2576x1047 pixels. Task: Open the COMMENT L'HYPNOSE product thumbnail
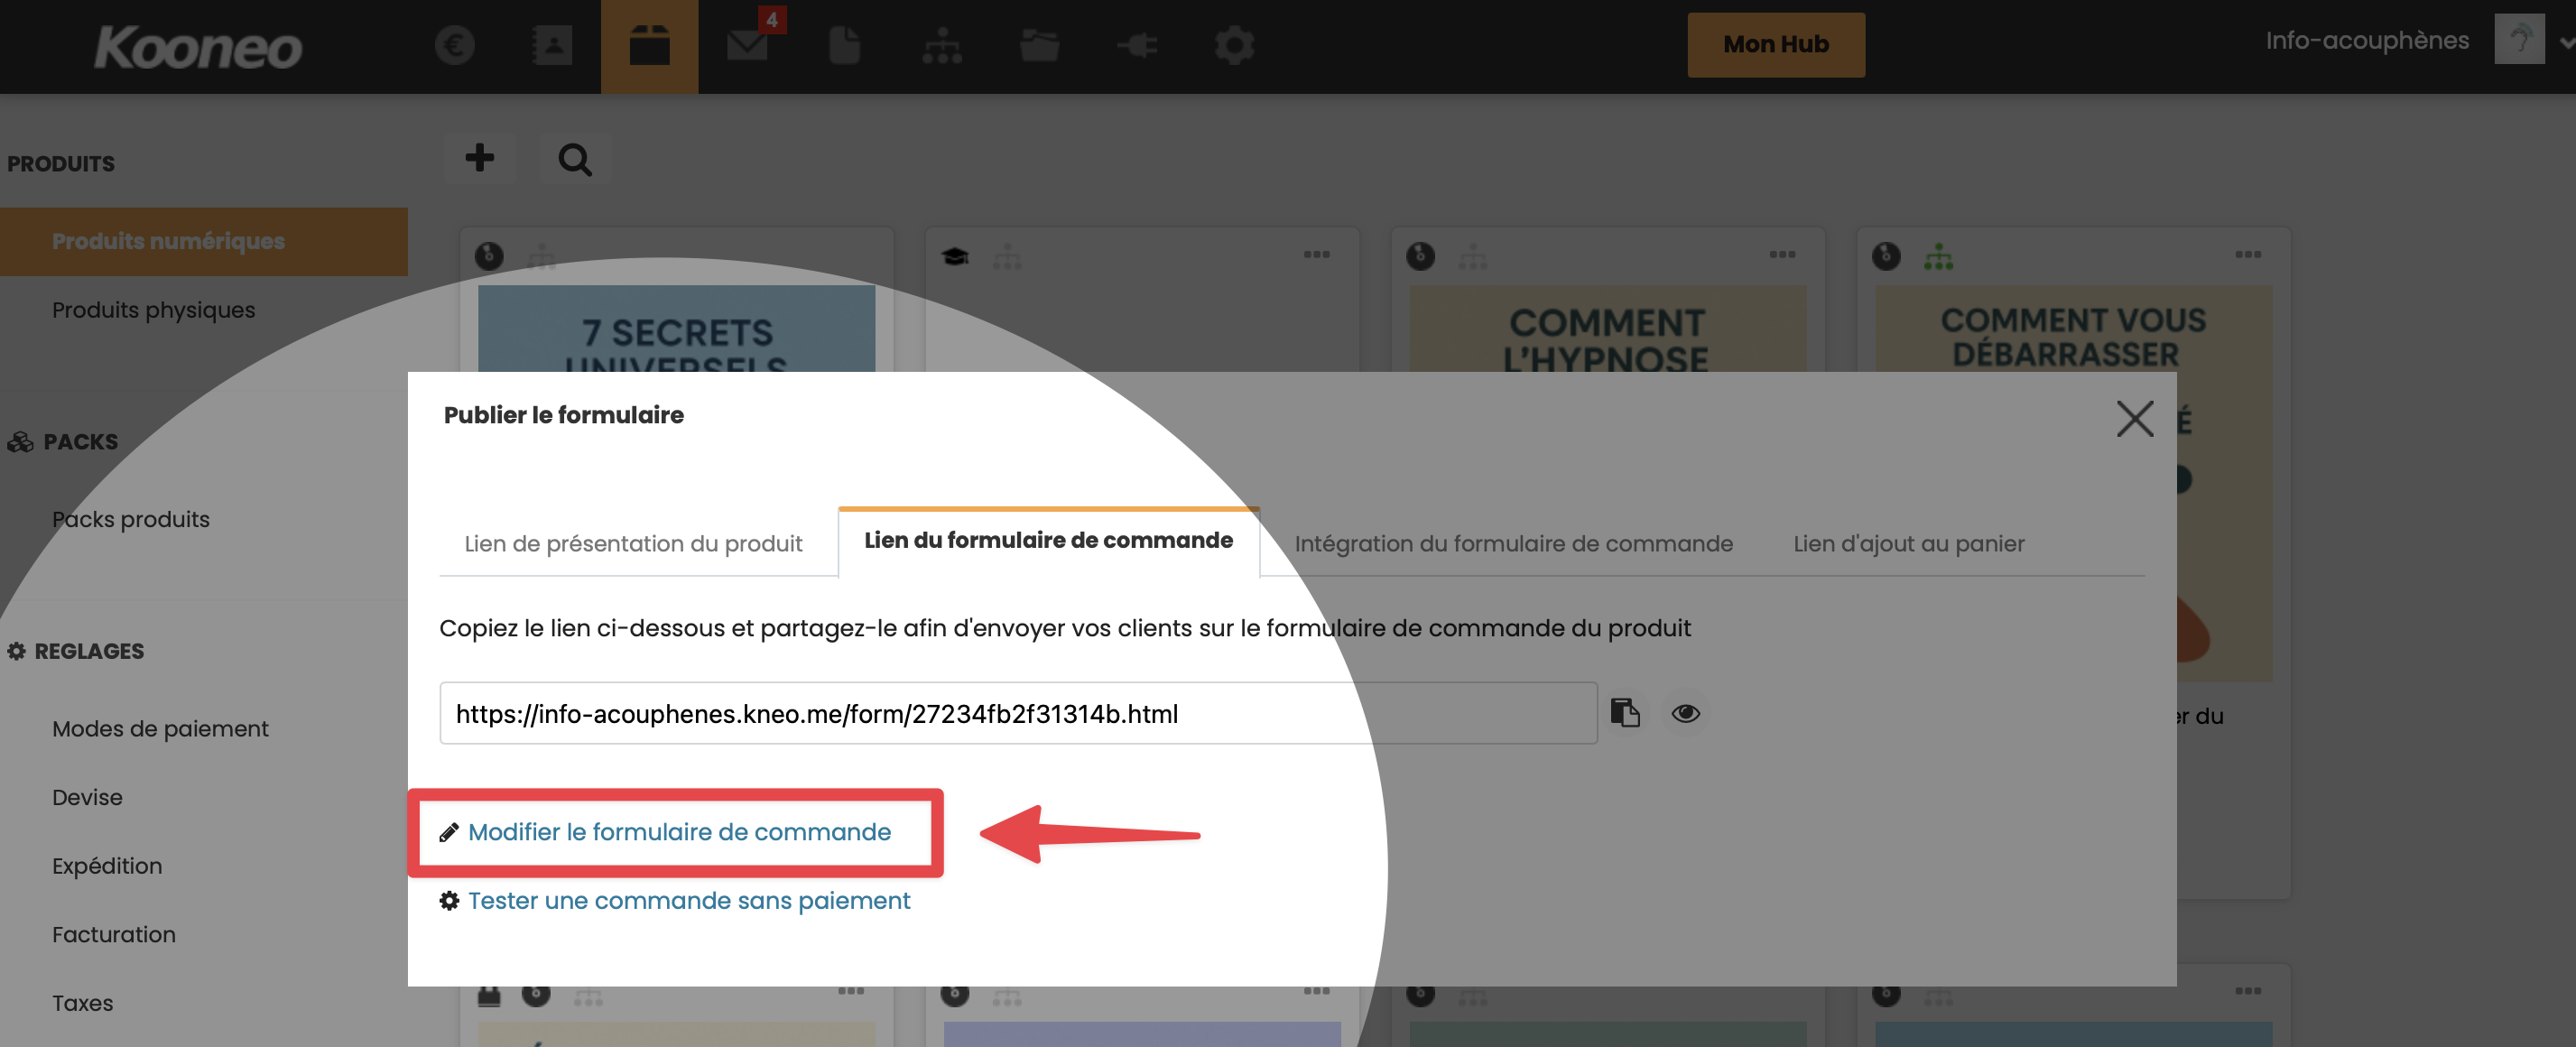(1607, 328)
